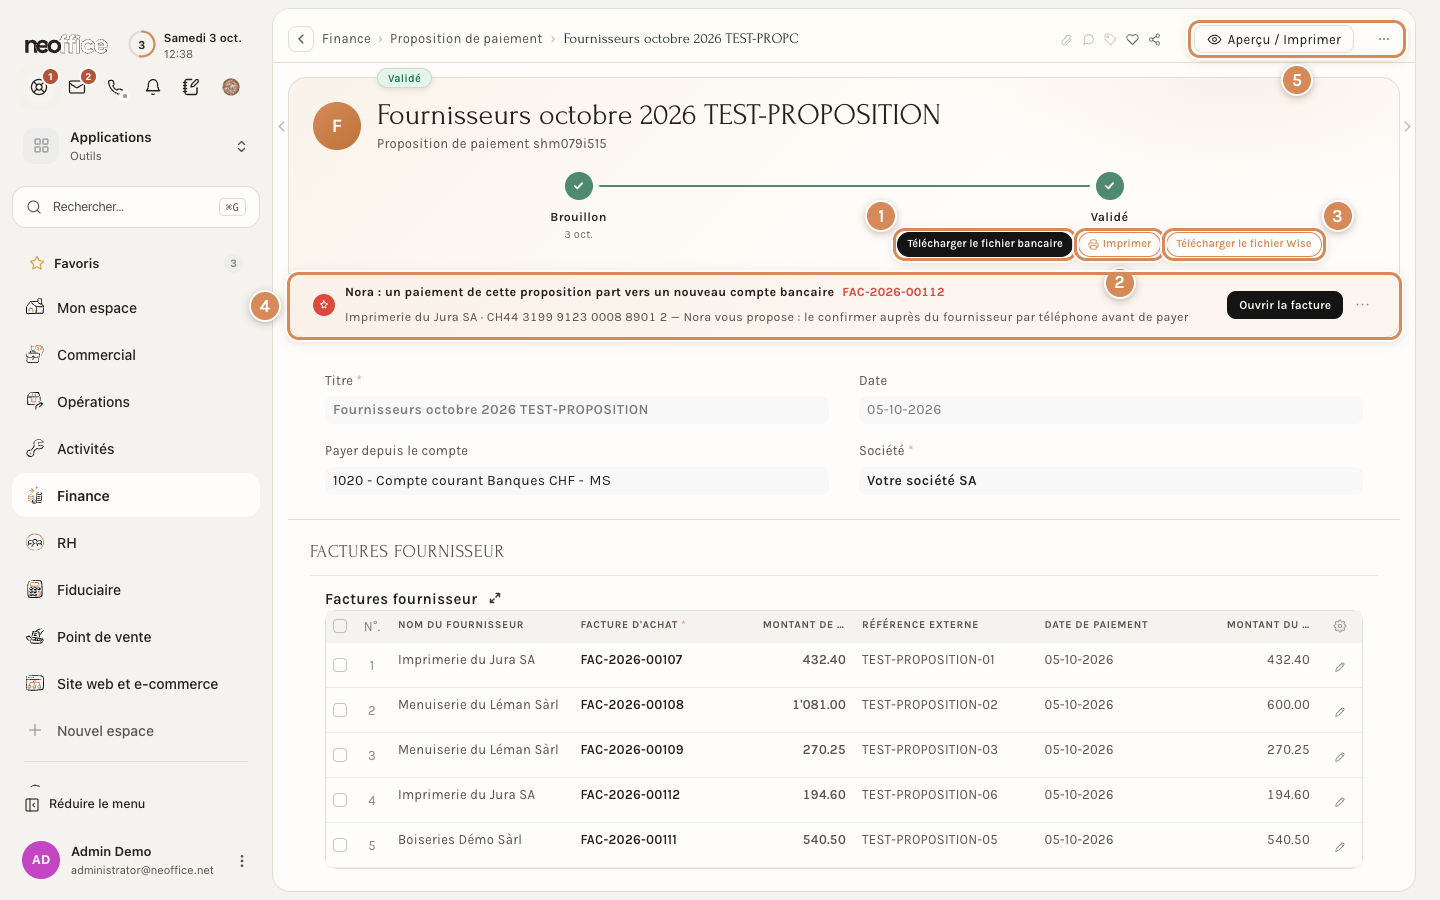Open Admin Demo account options menu

click(242, 861)
